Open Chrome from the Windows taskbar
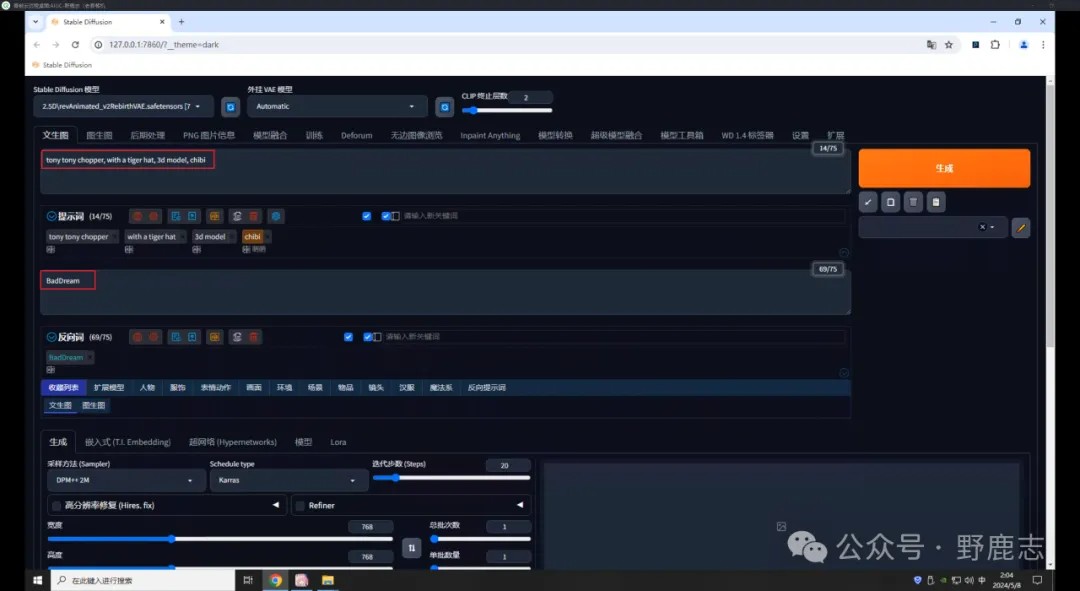Screen dimensions: 1080x591 tap(275, 580)
